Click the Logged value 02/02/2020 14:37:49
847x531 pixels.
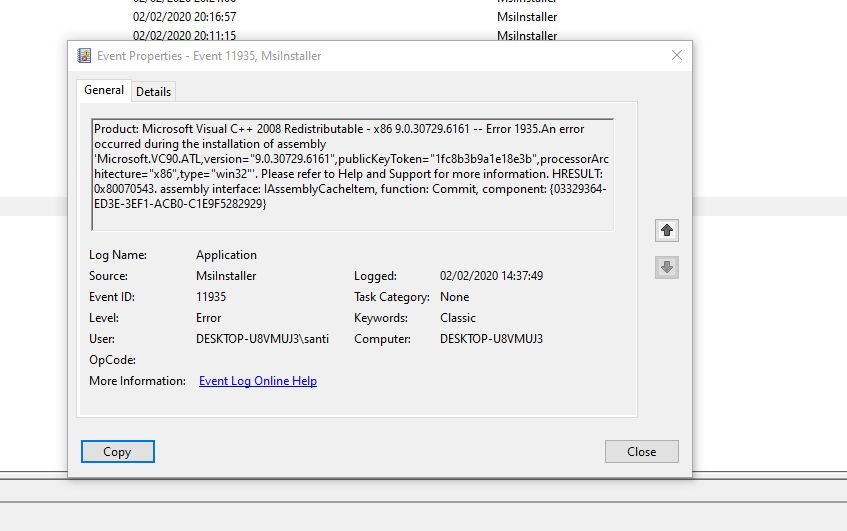click(x=491, y=276)
